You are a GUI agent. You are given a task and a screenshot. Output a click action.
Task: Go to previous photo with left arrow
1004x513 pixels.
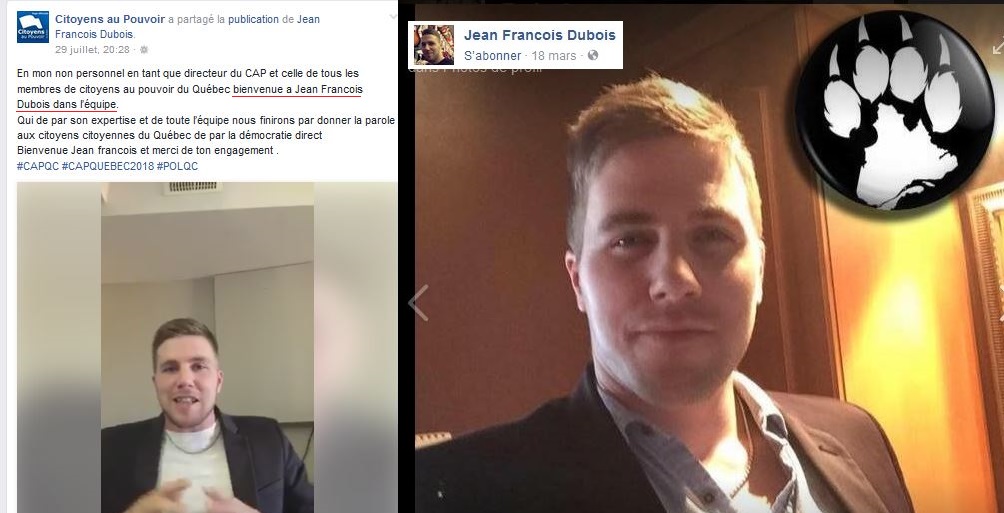pos(418,303)
